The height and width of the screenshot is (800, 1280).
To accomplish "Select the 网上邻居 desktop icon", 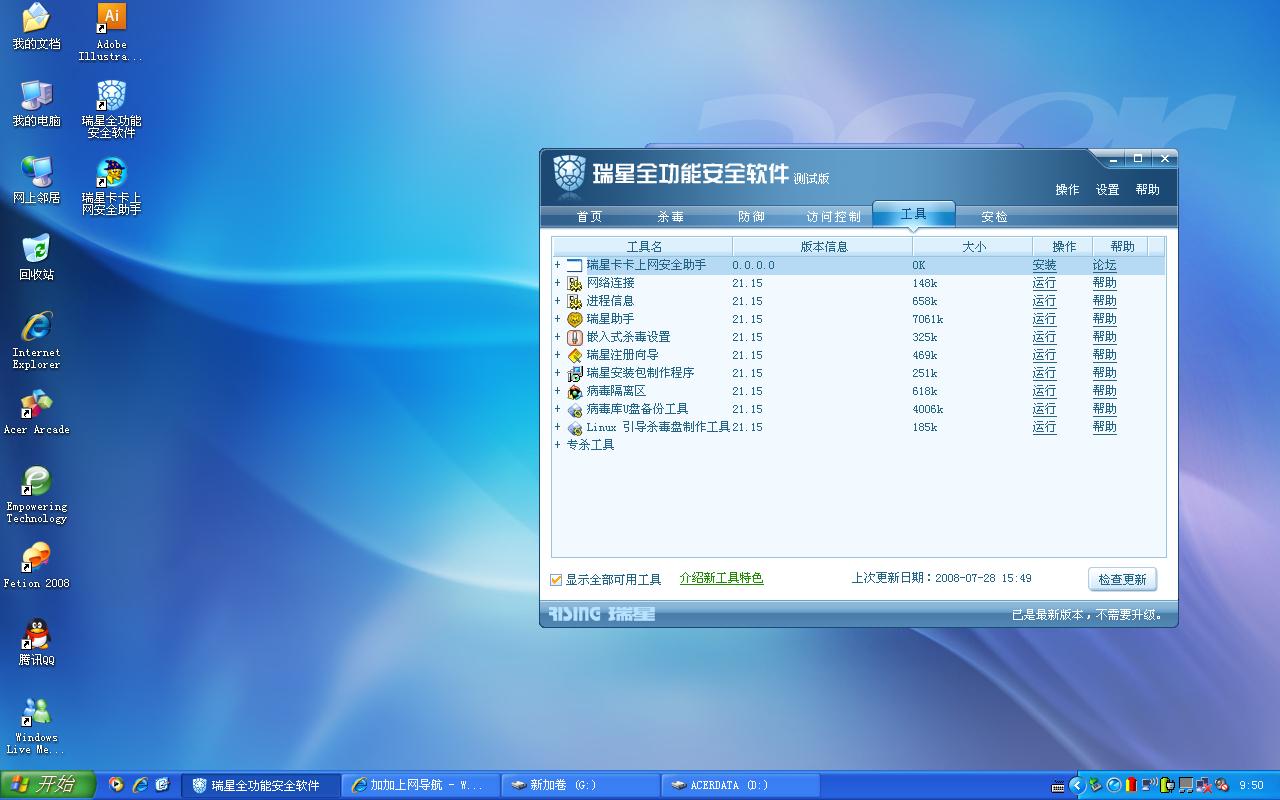I will coord(36,180).
